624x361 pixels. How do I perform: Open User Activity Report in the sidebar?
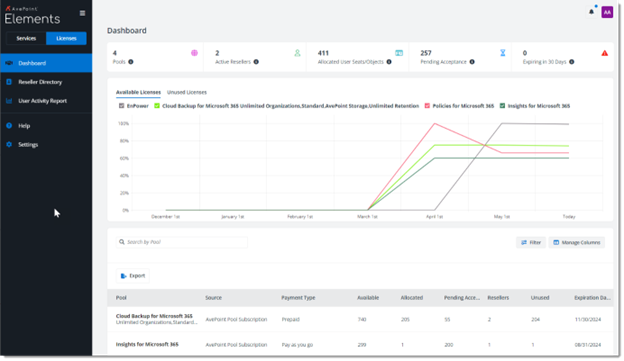point(46,101)
